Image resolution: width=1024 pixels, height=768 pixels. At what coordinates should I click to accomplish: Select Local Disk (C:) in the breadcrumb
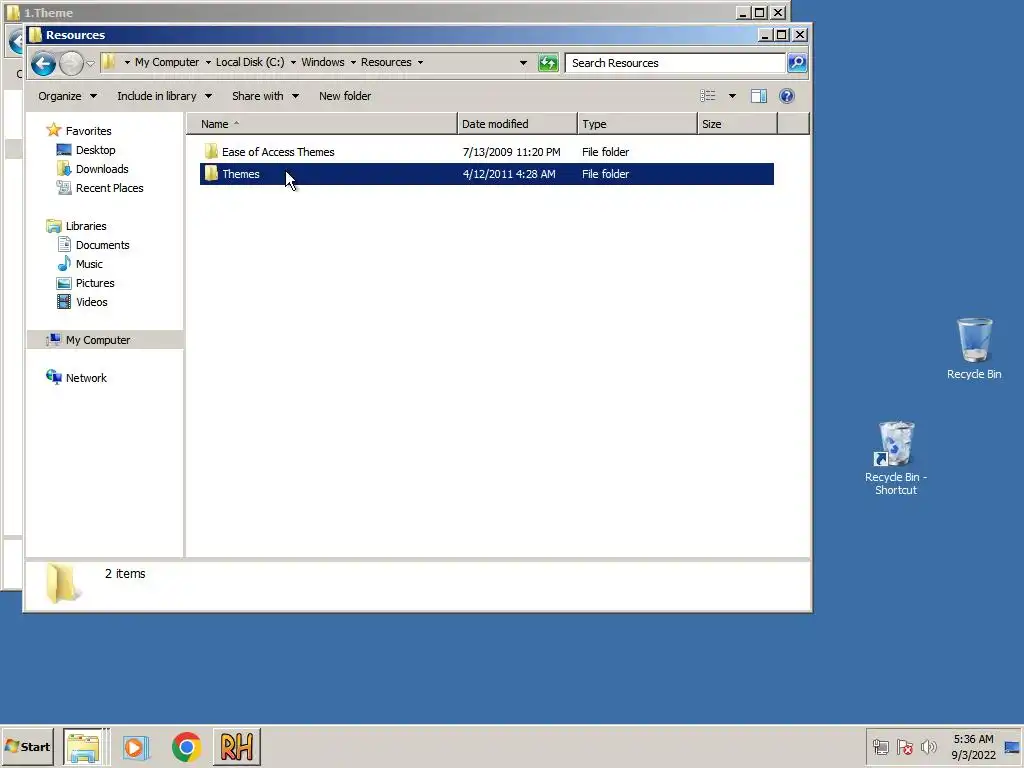pos(250,62)
